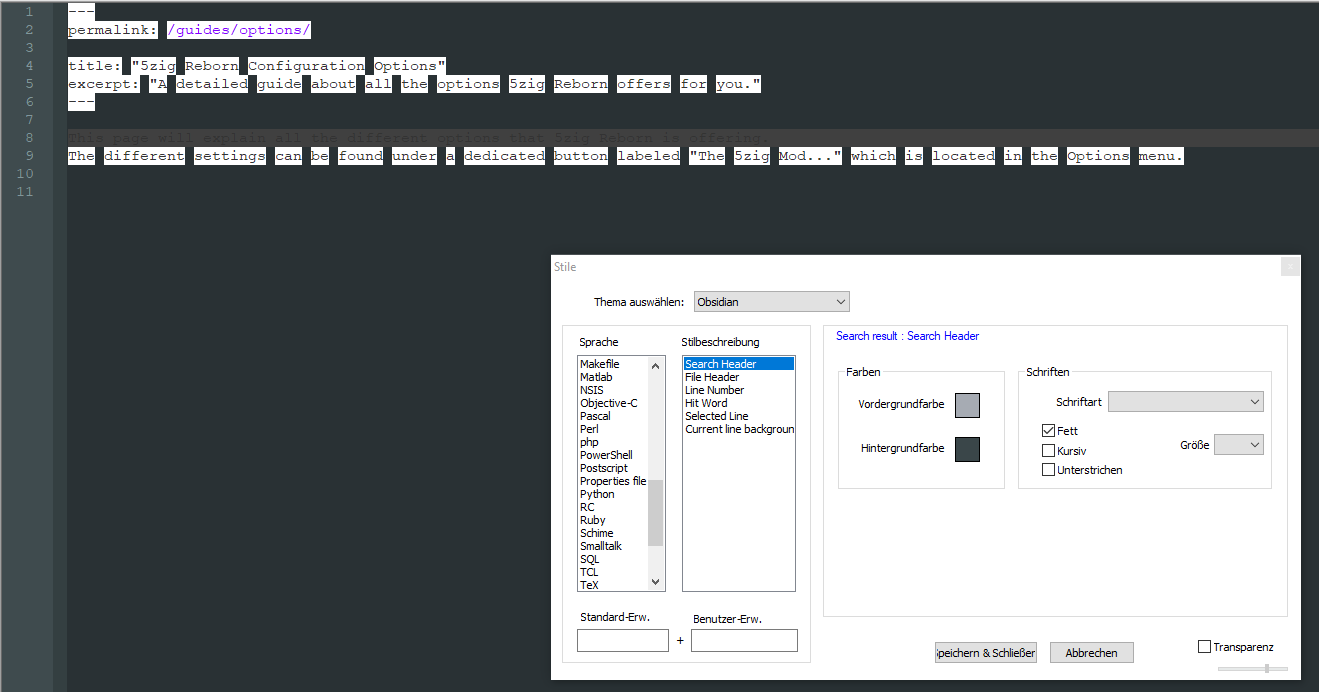The image size is (1319, 692).
Task: Open the Thema auswählen dropdown
Action: [x=771, y=301]
